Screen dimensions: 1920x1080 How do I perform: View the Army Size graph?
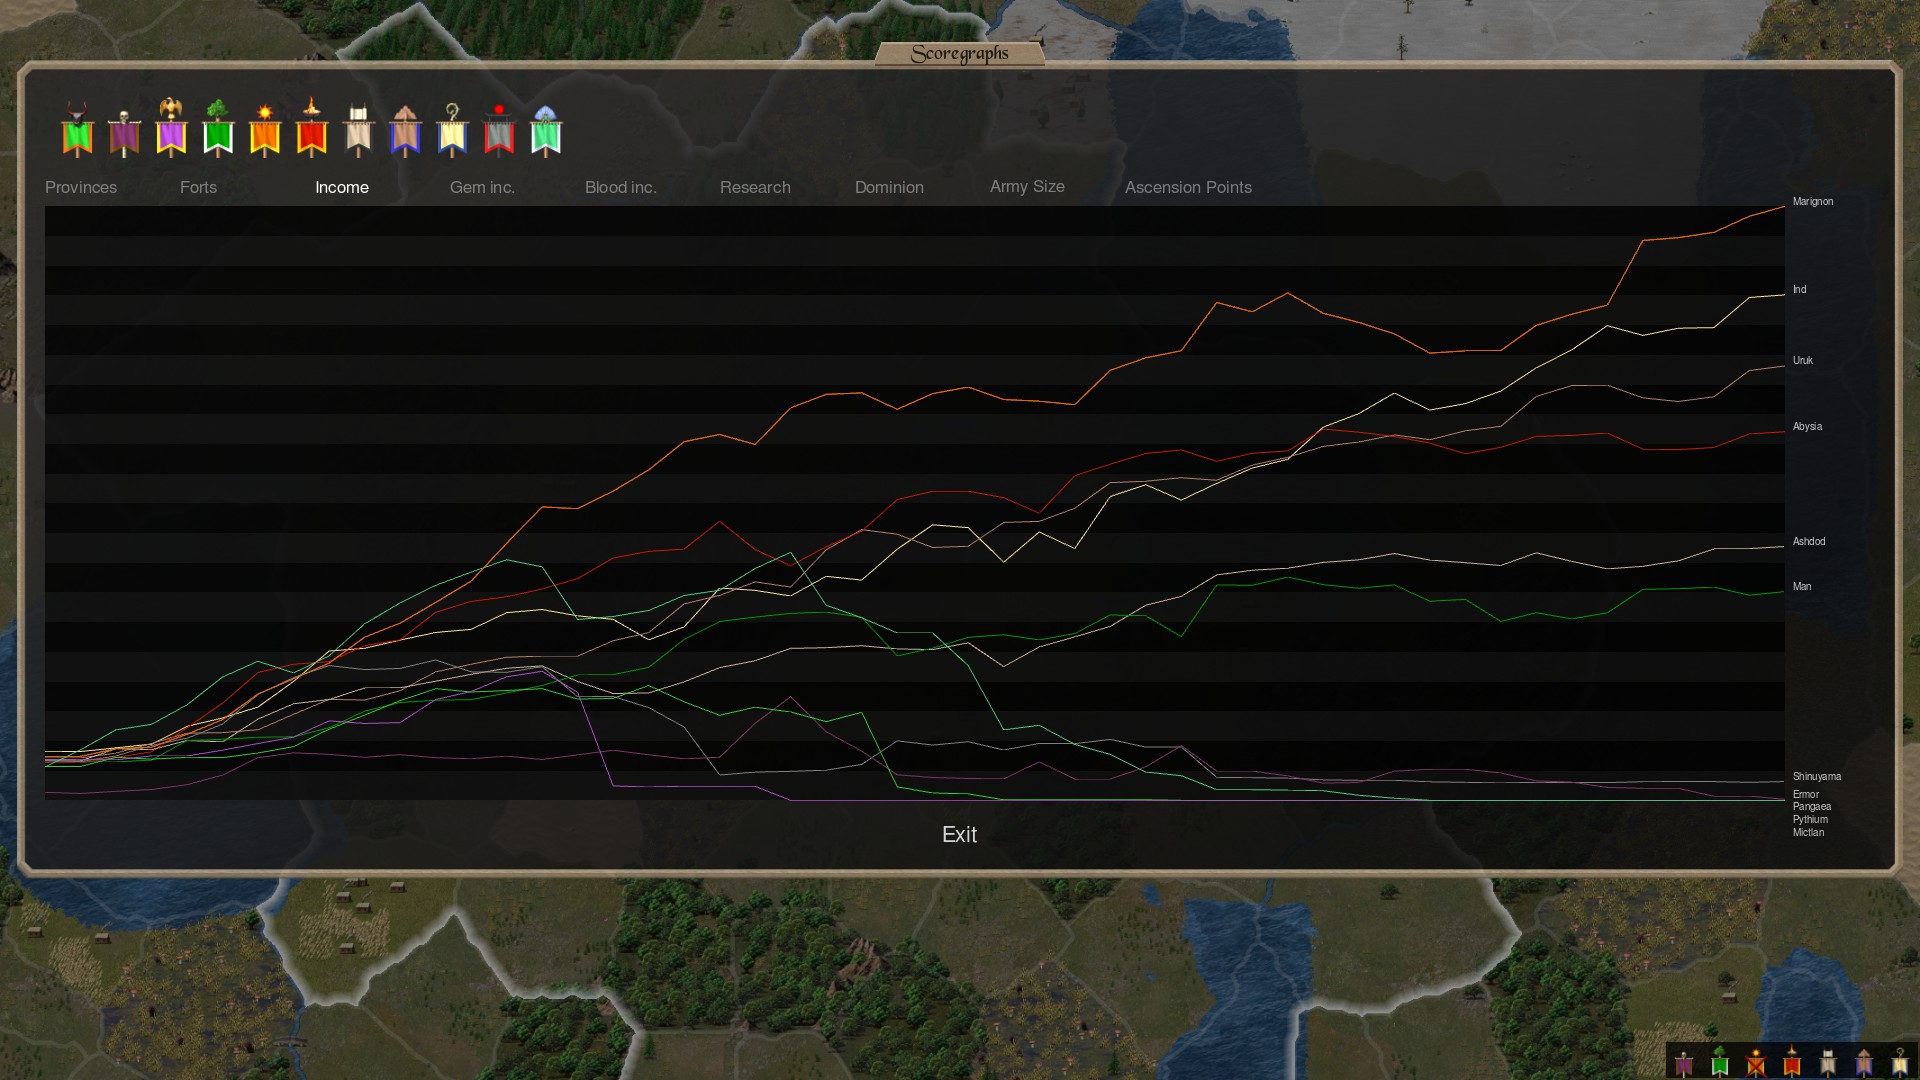click(1027, 187)
